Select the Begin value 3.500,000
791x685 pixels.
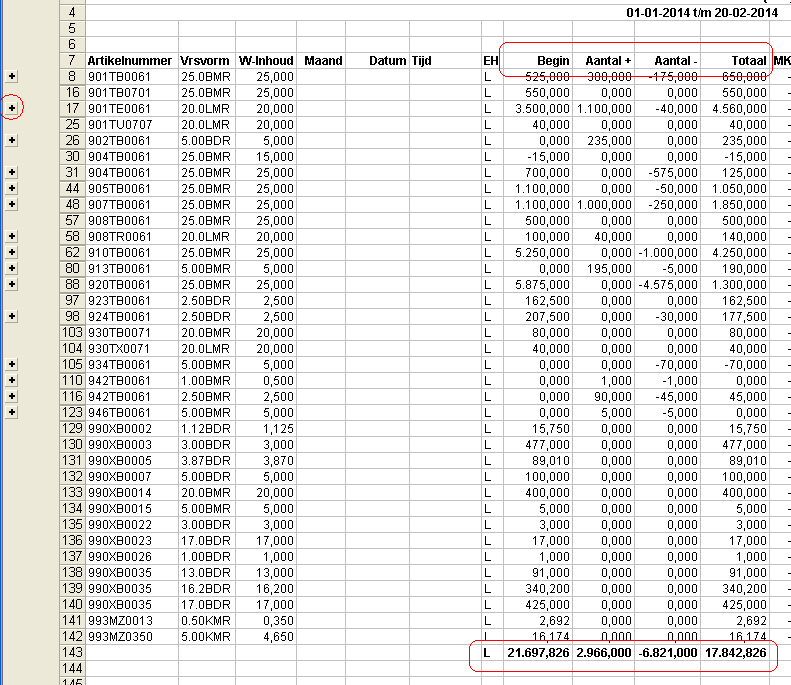[538, 108]
